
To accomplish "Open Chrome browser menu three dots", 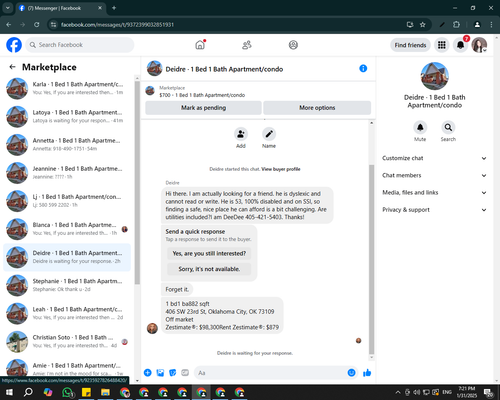I will point(491,25).
